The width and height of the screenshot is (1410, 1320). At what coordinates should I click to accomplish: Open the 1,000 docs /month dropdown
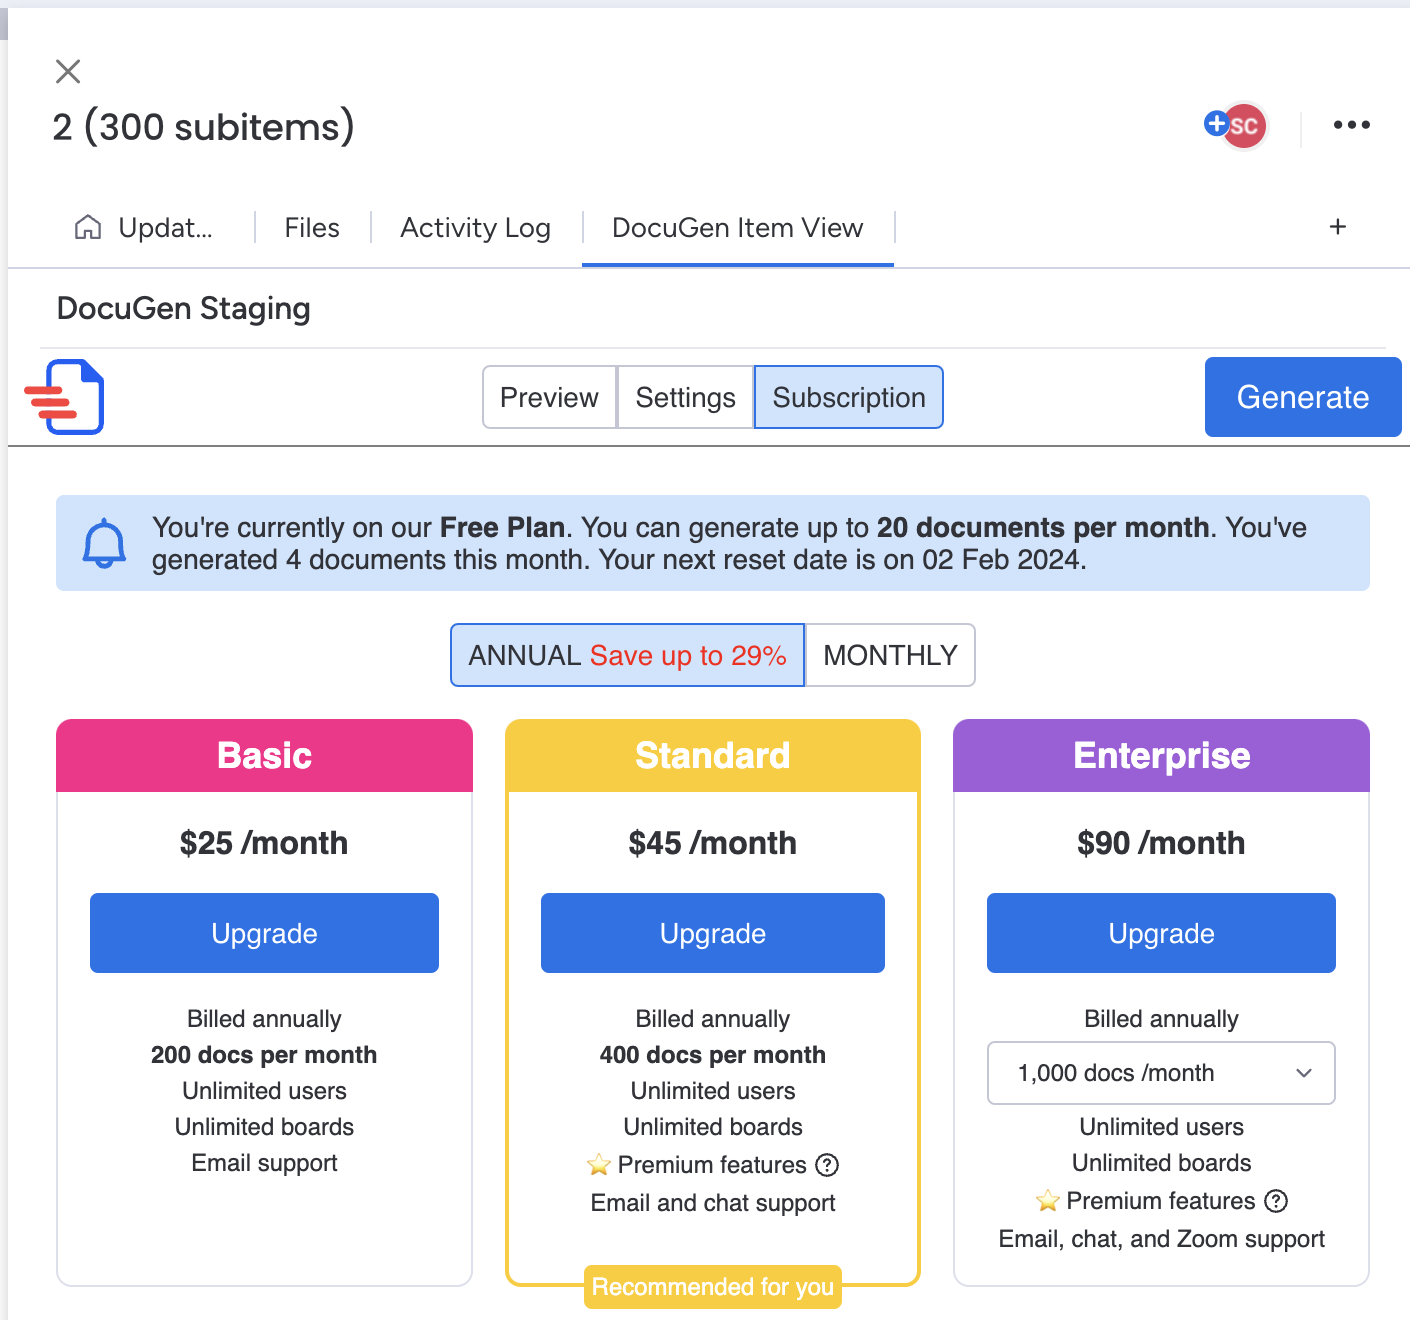tap(1161, 1073)
